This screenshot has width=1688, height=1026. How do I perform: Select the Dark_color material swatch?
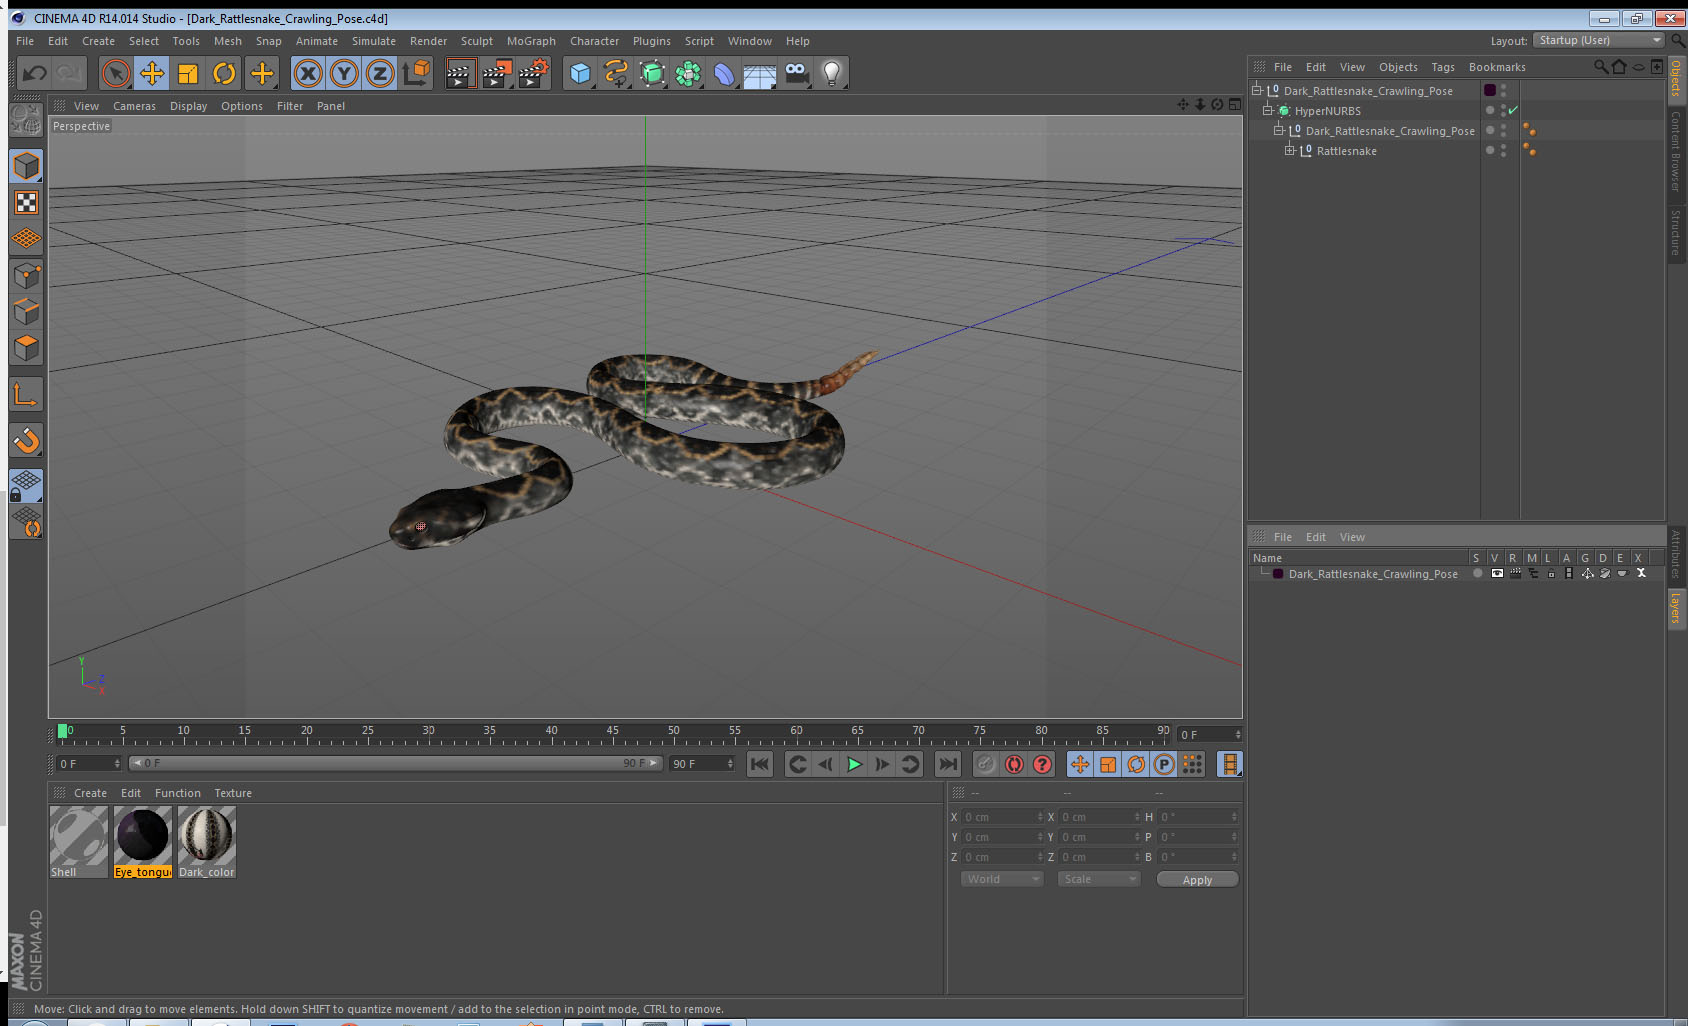pos(207,842)
